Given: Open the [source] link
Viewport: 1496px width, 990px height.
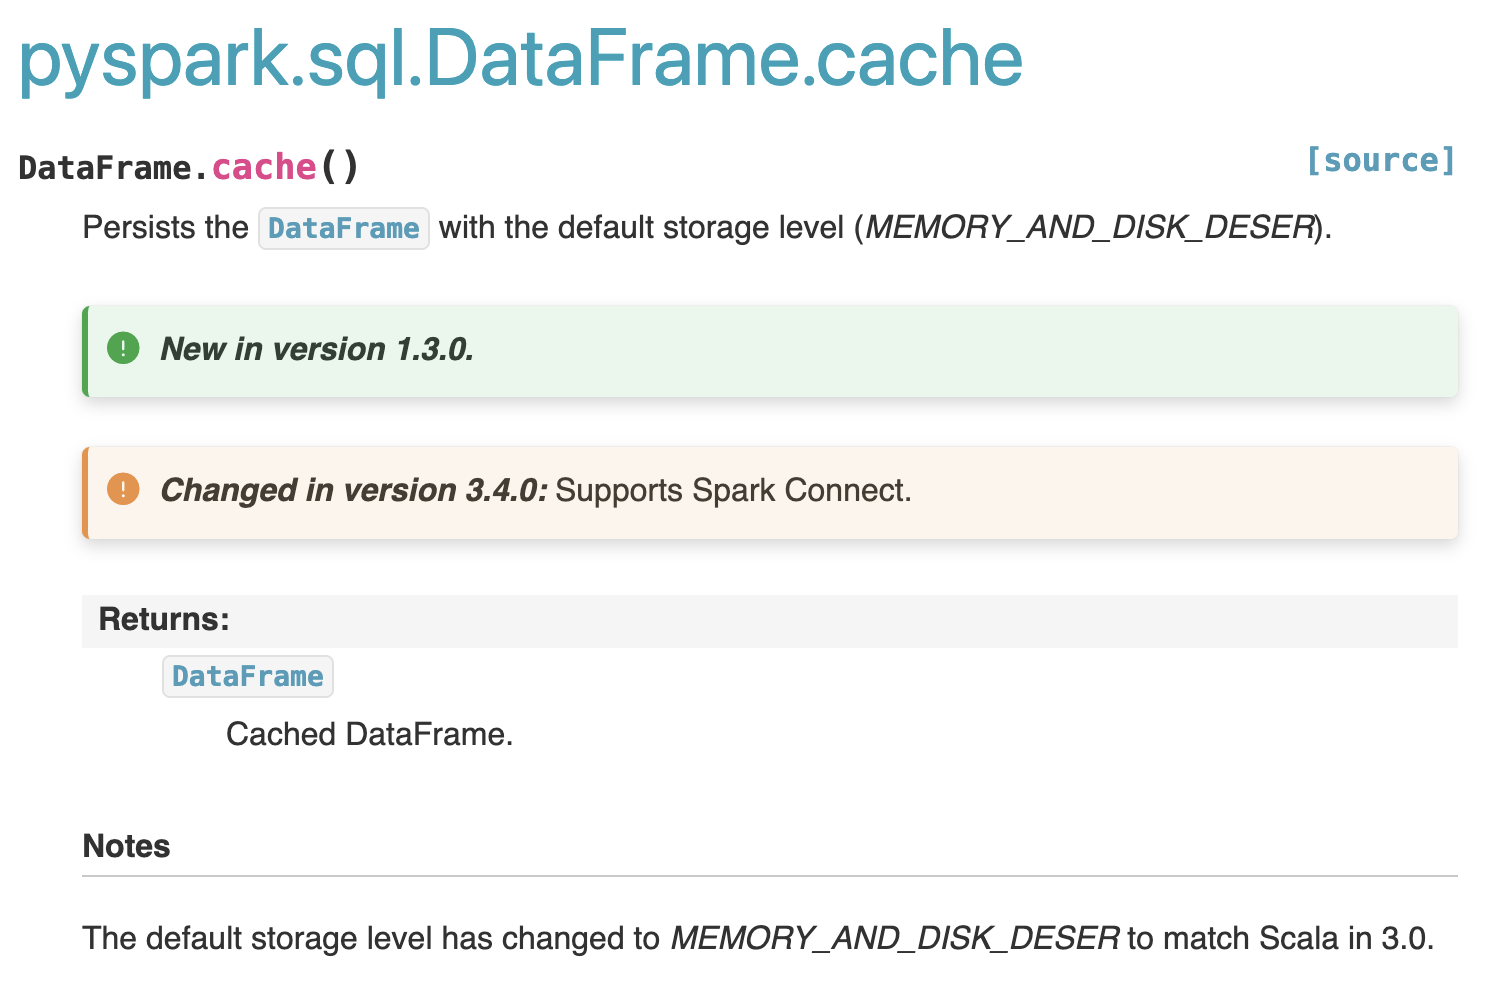Looking at the screenshot, I should pos(1380,161).
